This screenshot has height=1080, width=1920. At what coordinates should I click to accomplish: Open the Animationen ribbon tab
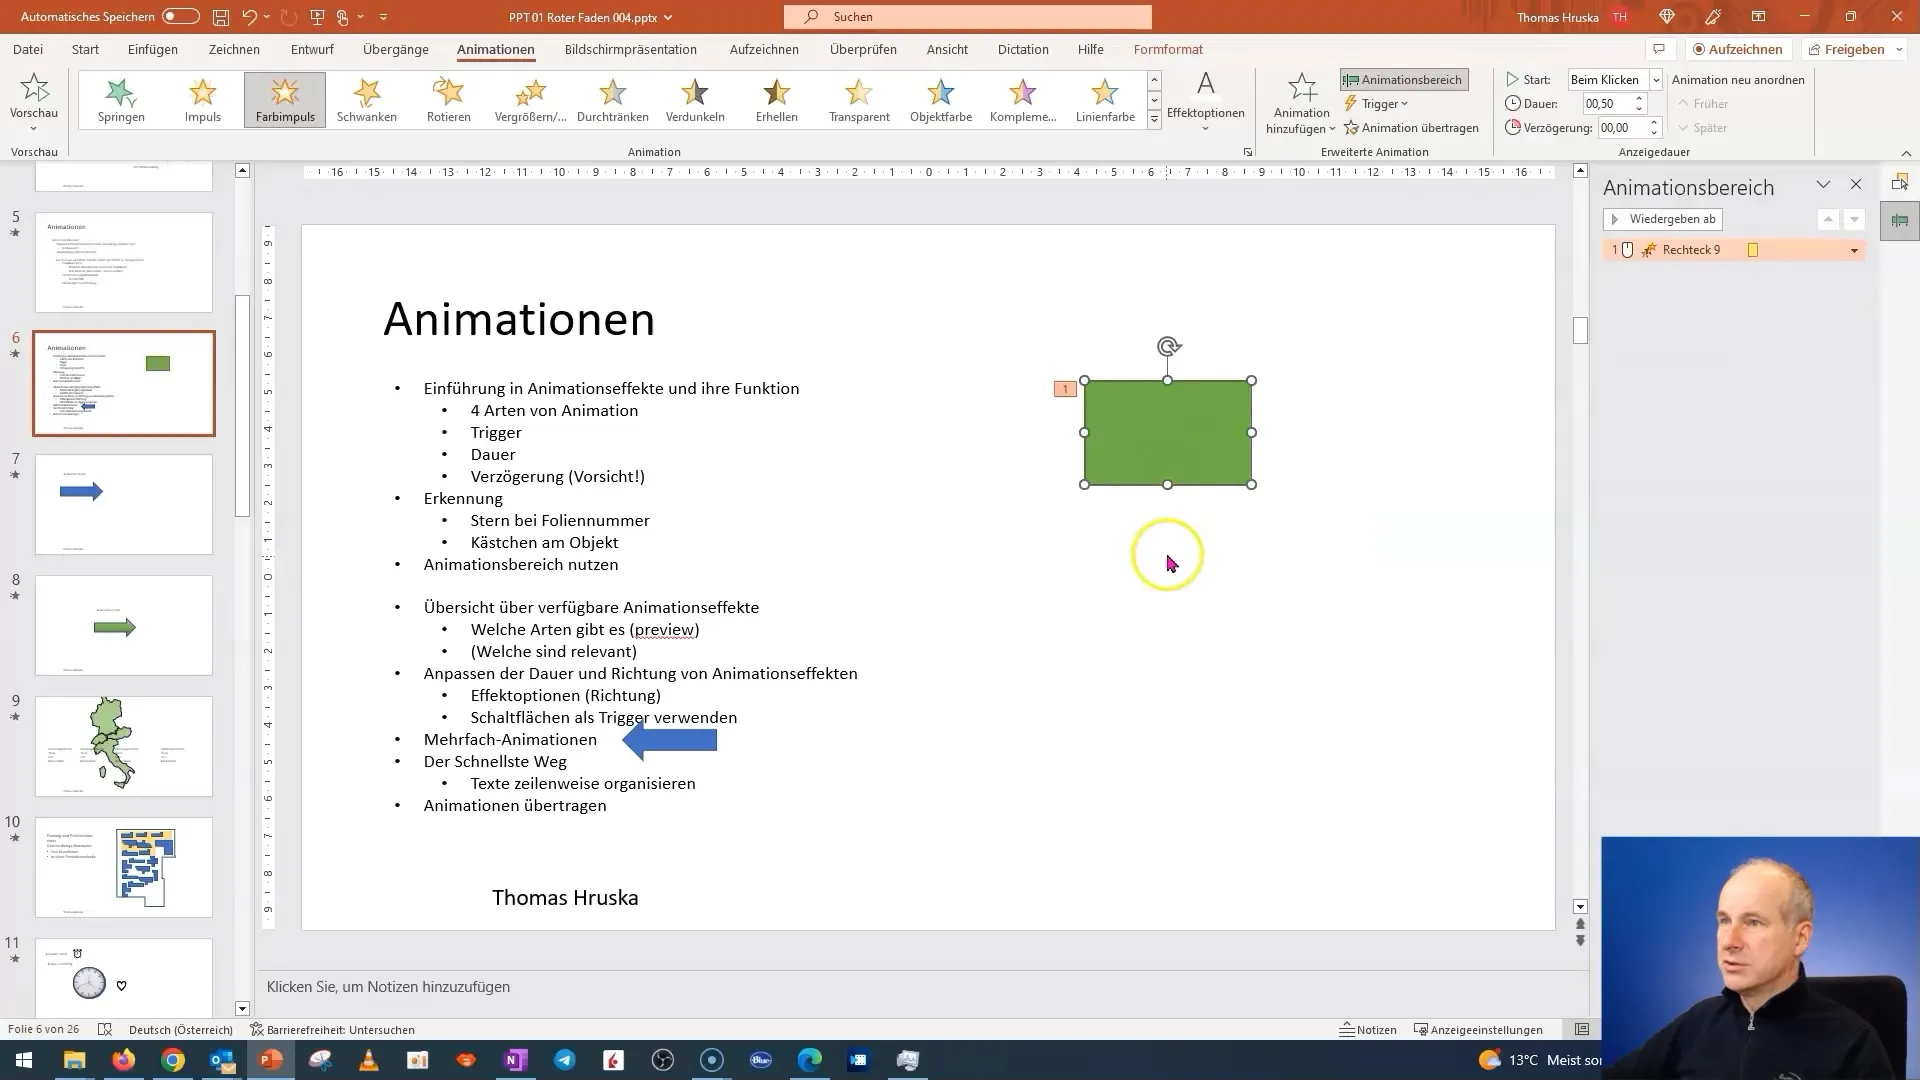496,49
